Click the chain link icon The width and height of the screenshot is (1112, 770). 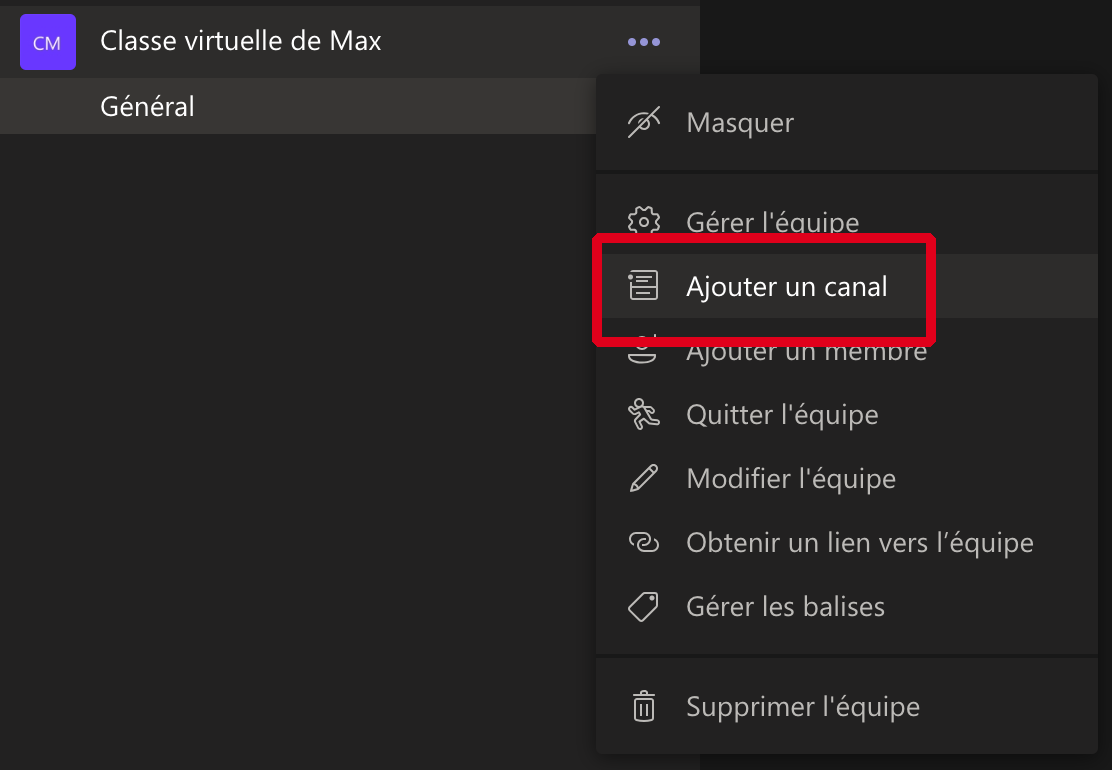(643, 542)
